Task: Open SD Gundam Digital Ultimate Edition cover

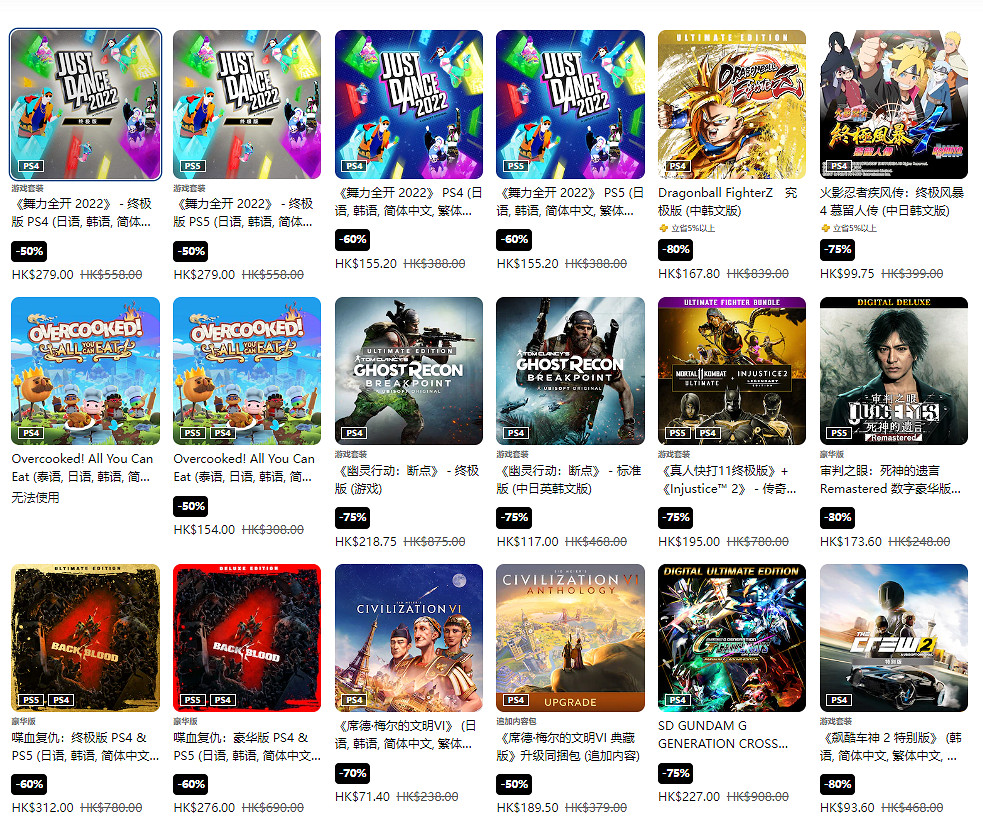Action: pyautogui.click(x=732, y=638)
